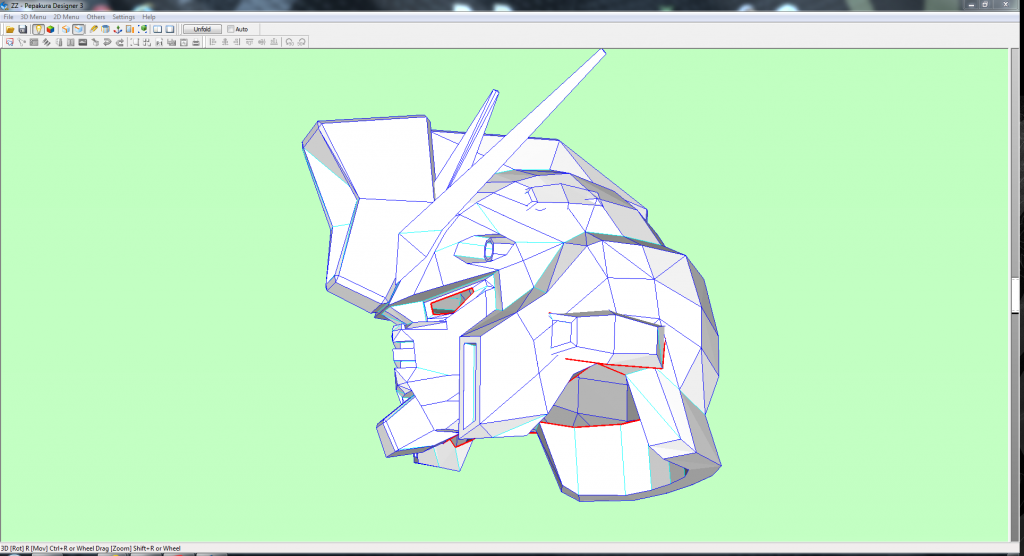Open the 3D Menu
The width and height of the screenshot is (1024, 556).
pos(32,17)
